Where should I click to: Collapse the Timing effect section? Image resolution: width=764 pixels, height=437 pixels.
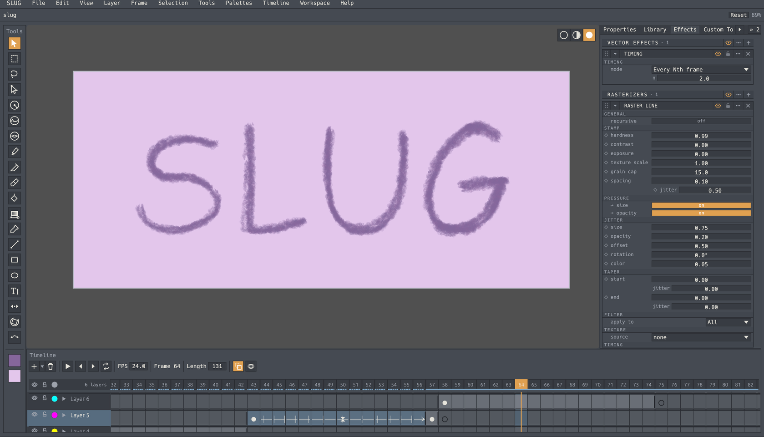pyautogui.click(x=615, y=54)
